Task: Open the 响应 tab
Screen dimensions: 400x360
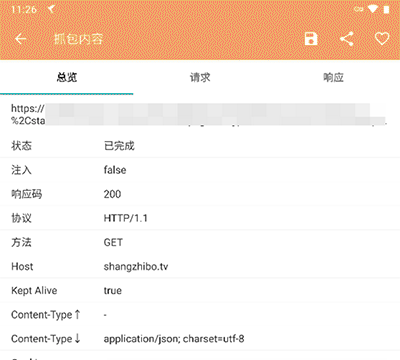Action: coord(333,77)
